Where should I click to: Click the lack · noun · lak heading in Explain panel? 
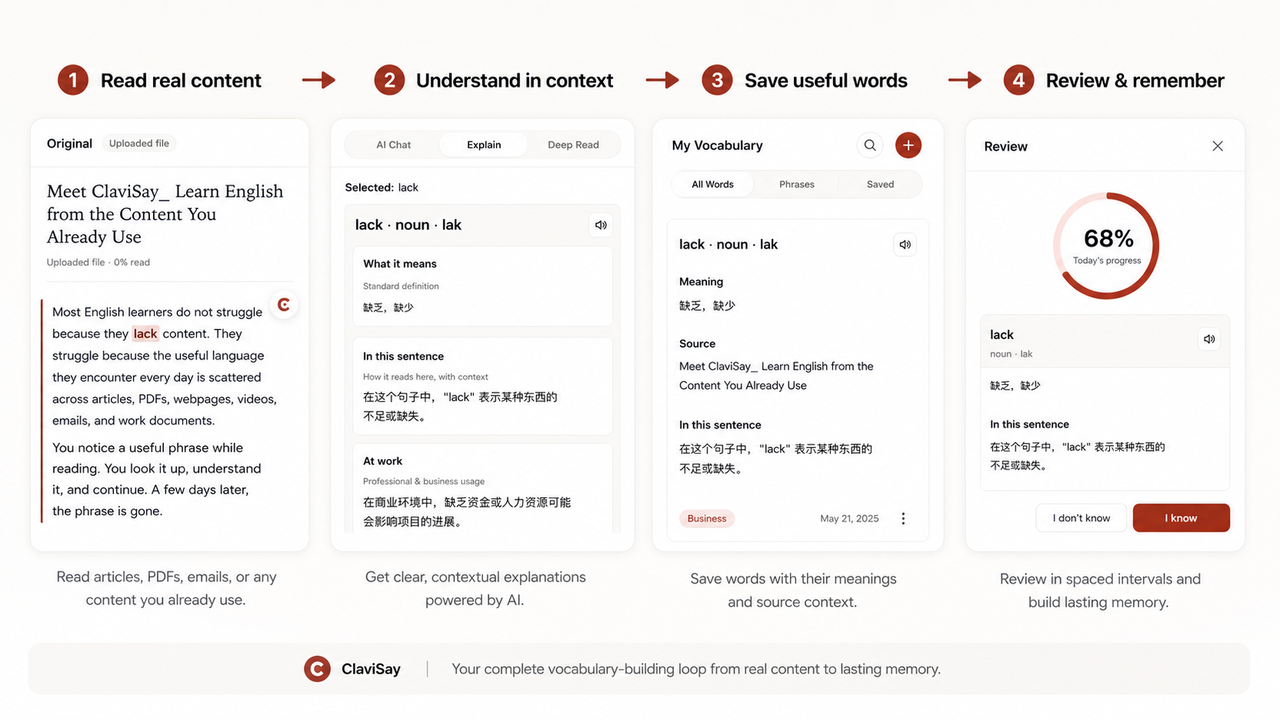pyautogui.click(x=408, y=225)
